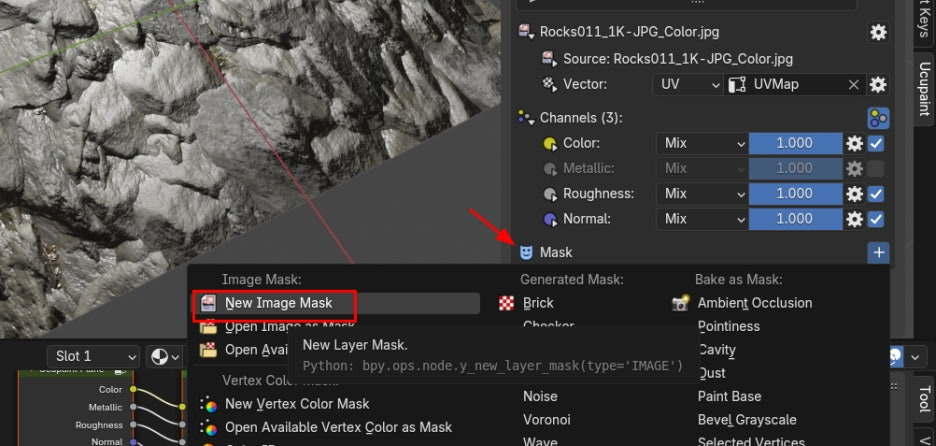Open gear settings for Metallic channel
The image size is (936, 446).
click(x=855, y=168)
